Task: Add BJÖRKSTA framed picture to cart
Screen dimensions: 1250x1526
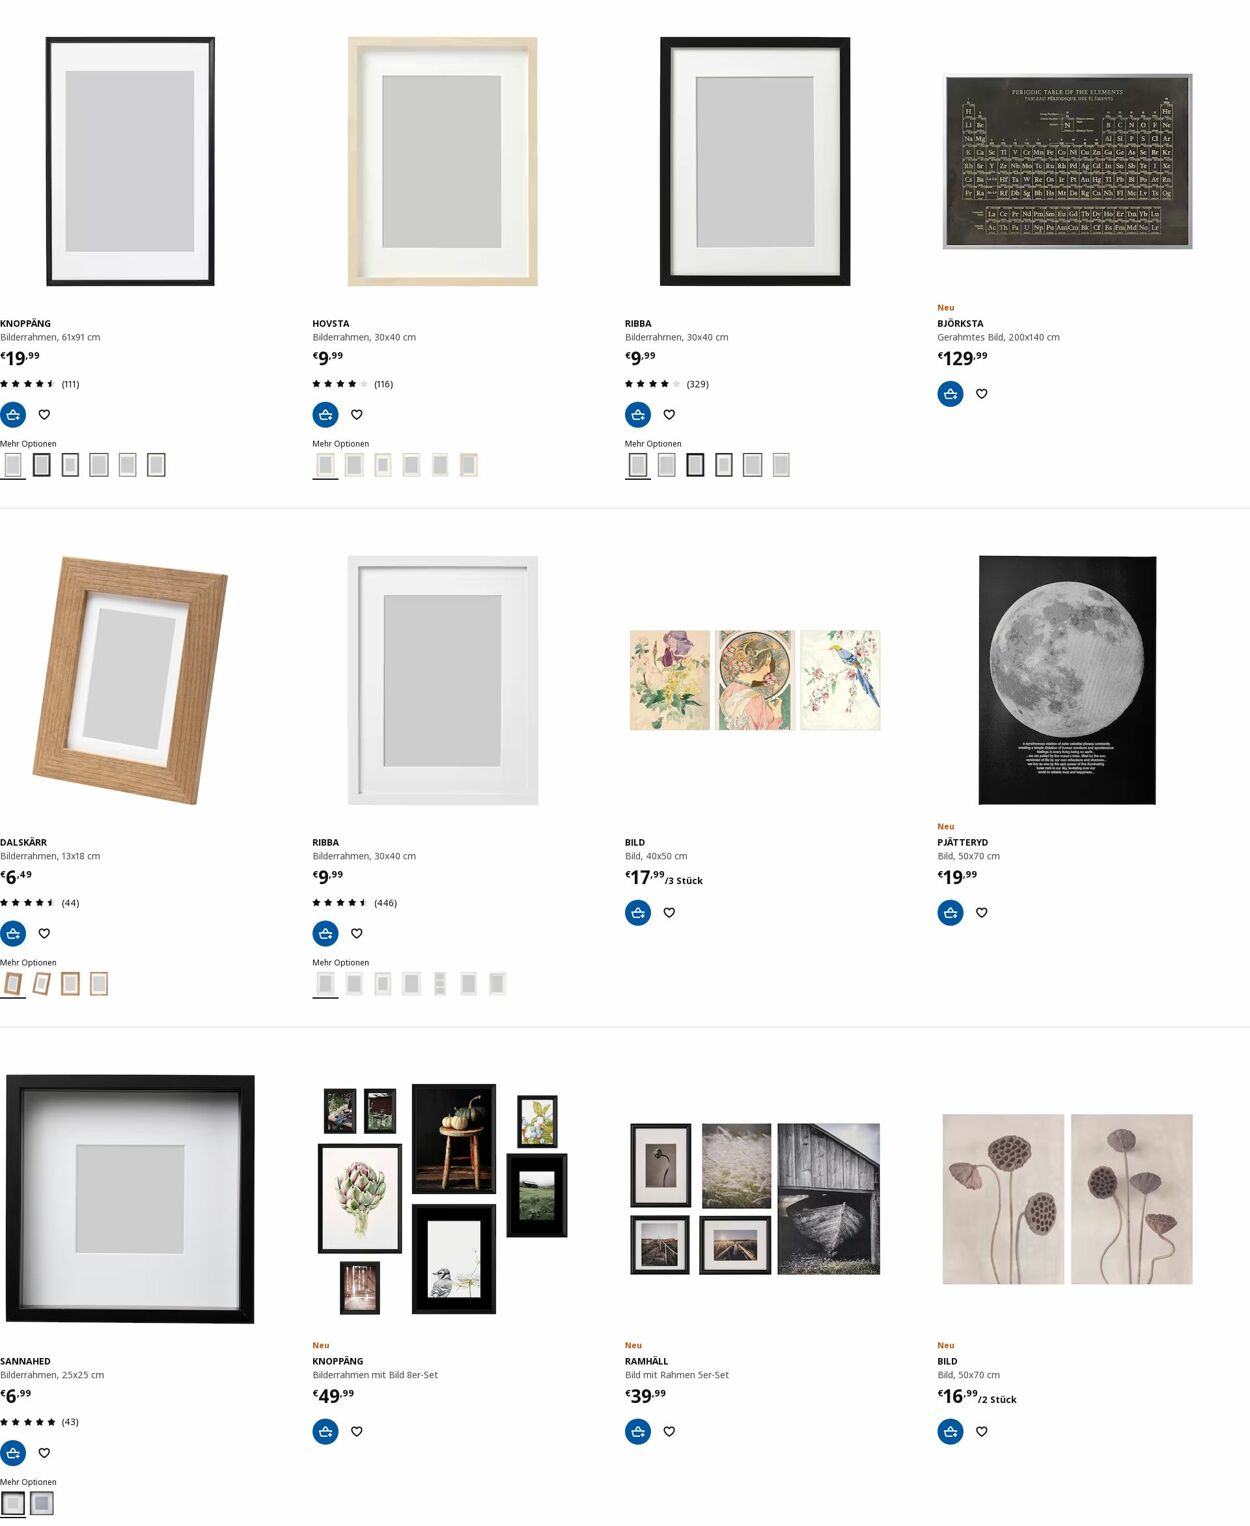Action: 950,394
